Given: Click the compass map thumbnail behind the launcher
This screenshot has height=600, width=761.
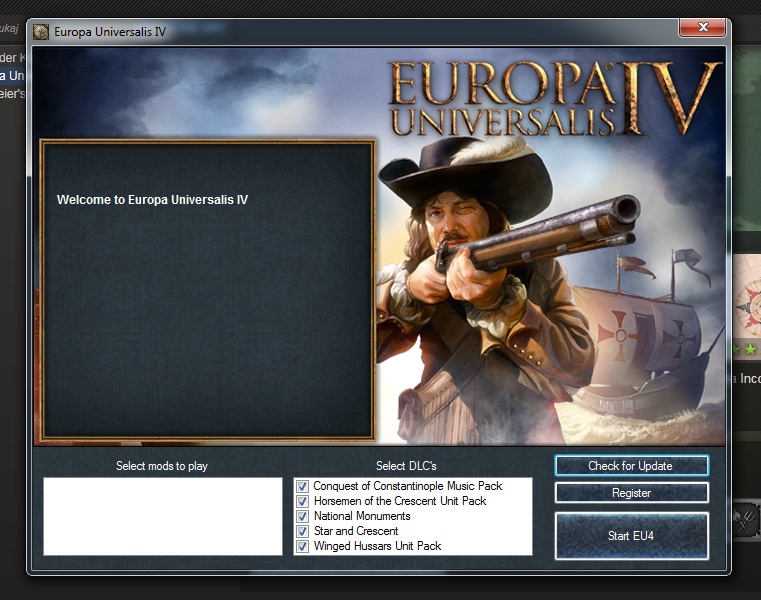Looking at the screenshot, I should tap(746, 297).
